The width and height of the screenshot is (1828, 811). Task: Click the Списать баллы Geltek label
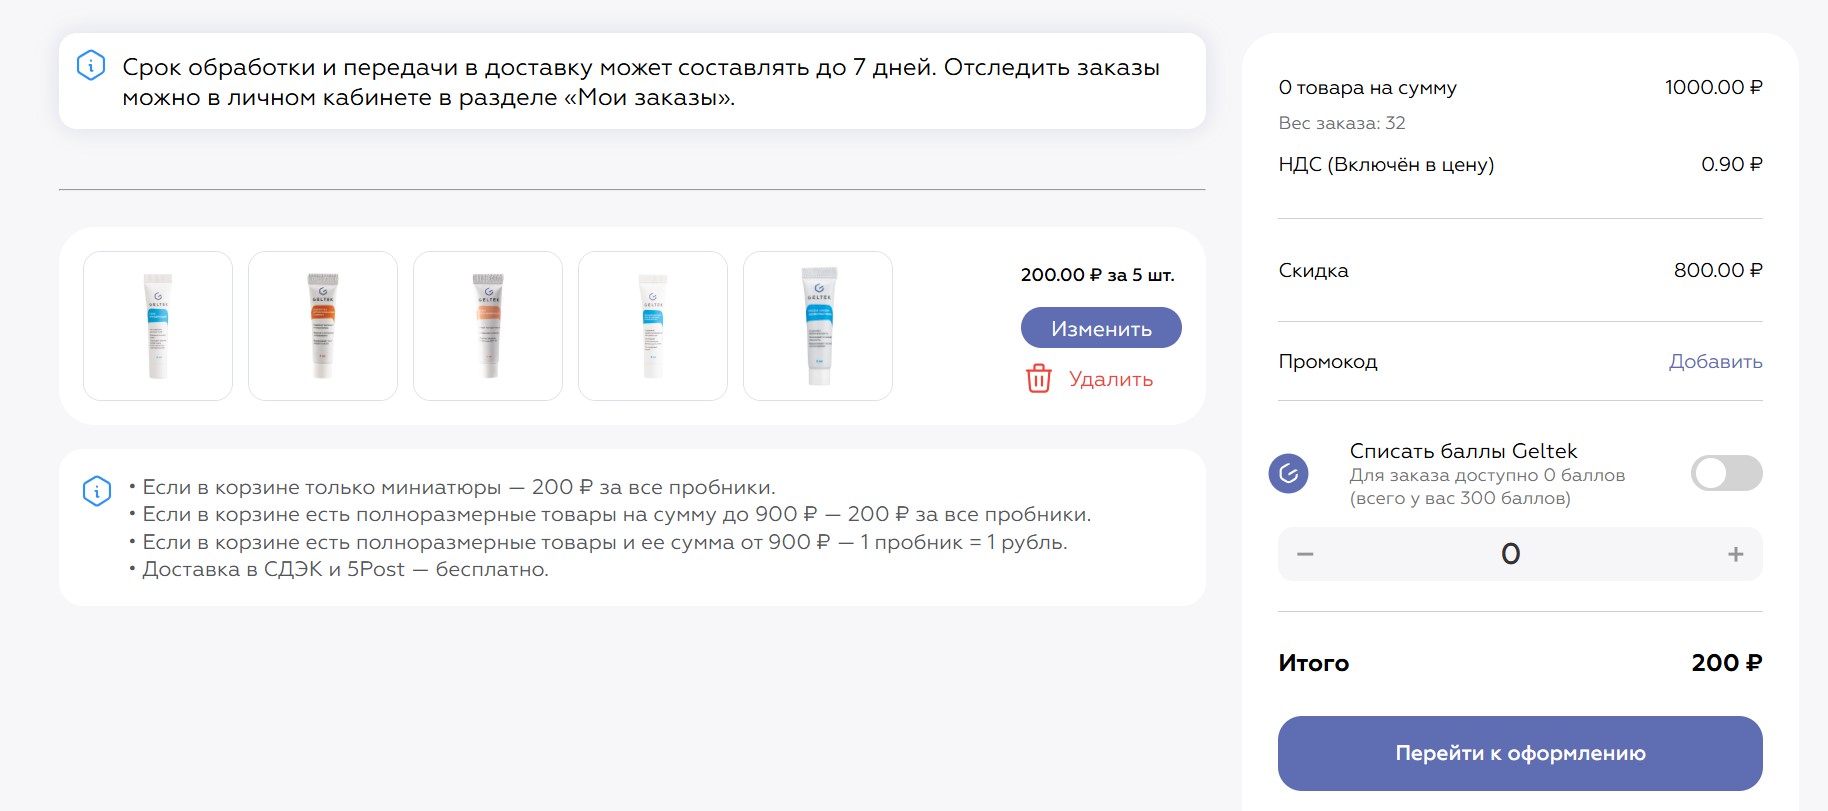click(x=1463, y=451)
